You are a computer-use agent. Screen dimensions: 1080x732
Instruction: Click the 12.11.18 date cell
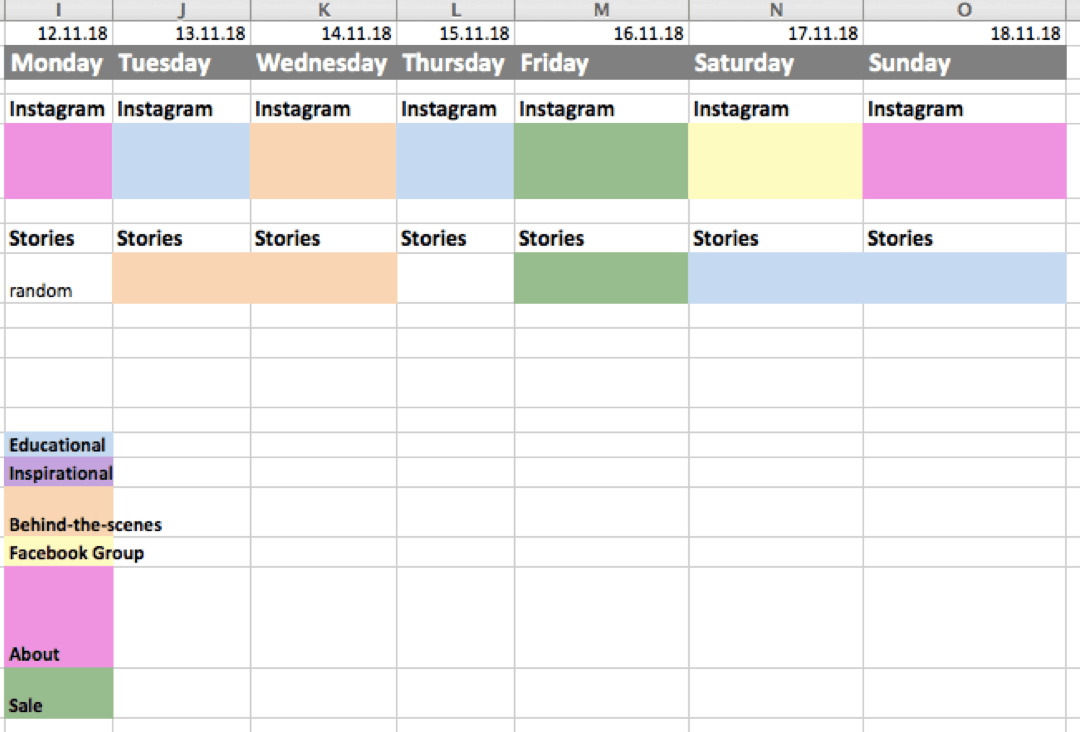tap(59, 33)
